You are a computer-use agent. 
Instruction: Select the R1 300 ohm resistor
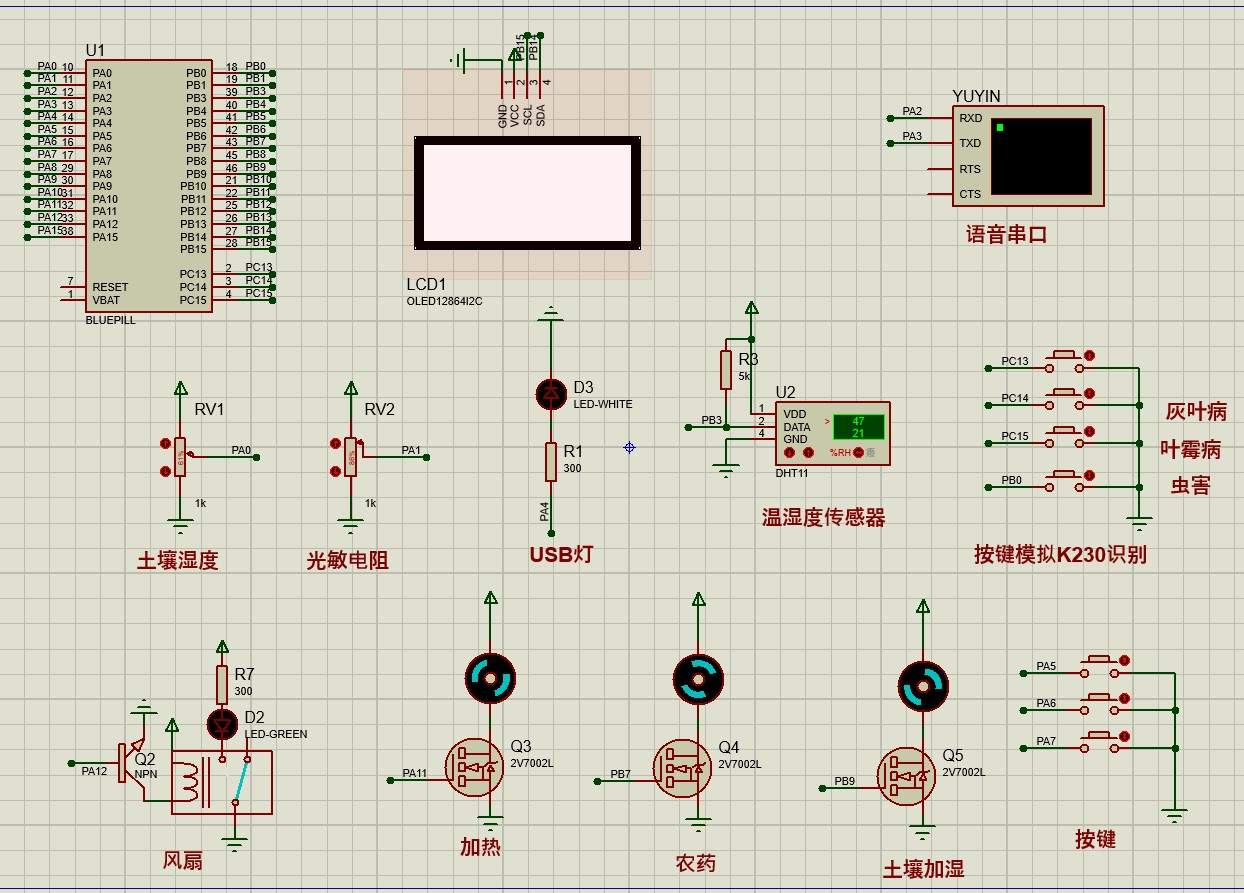[550, 462]
